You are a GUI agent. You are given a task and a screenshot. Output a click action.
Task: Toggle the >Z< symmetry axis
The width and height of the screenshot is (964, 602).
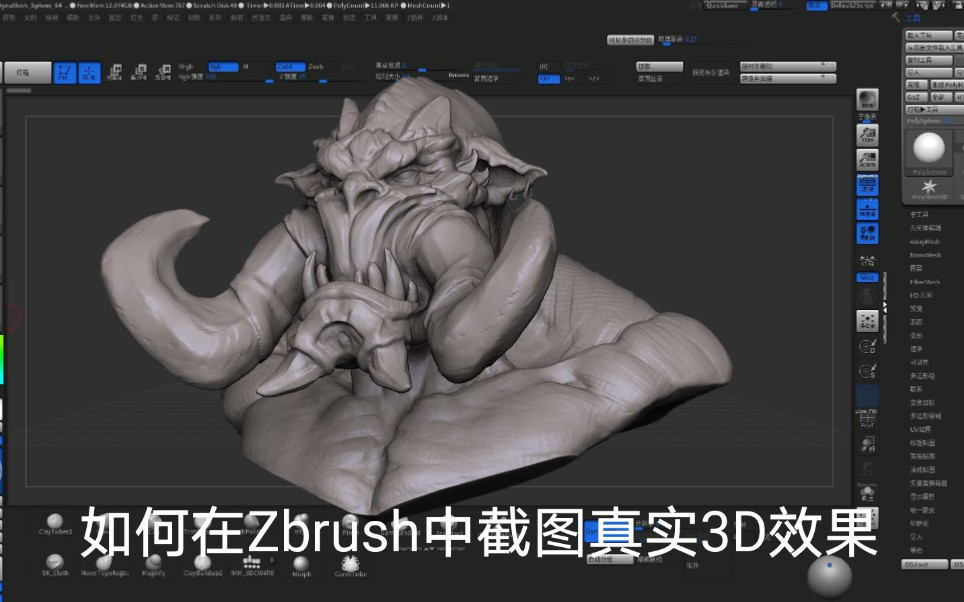[x=594, y=79]
